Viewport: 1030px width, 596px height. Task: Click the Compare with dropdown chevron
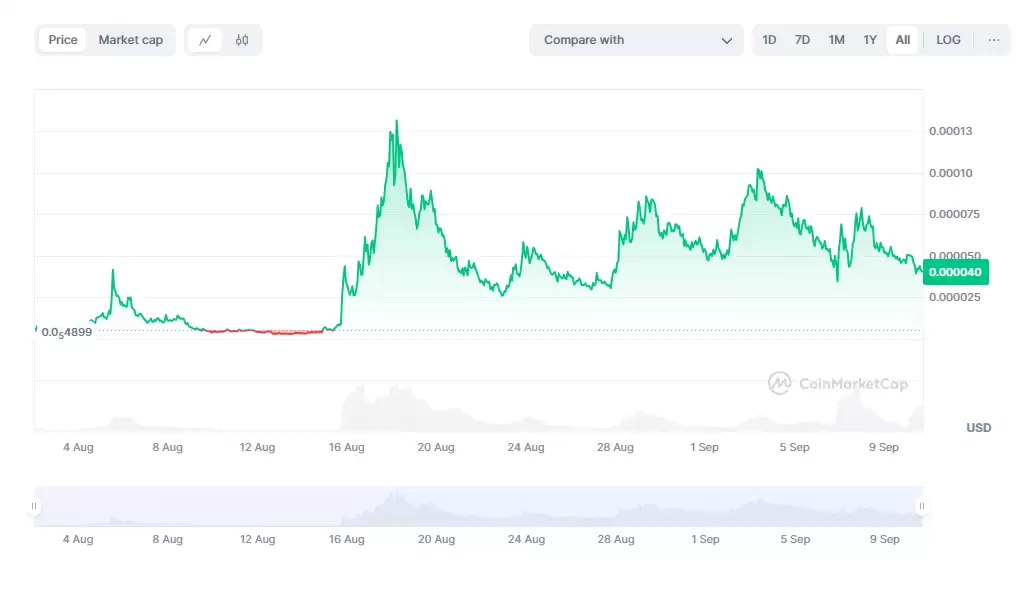click(x=727, y=41)
